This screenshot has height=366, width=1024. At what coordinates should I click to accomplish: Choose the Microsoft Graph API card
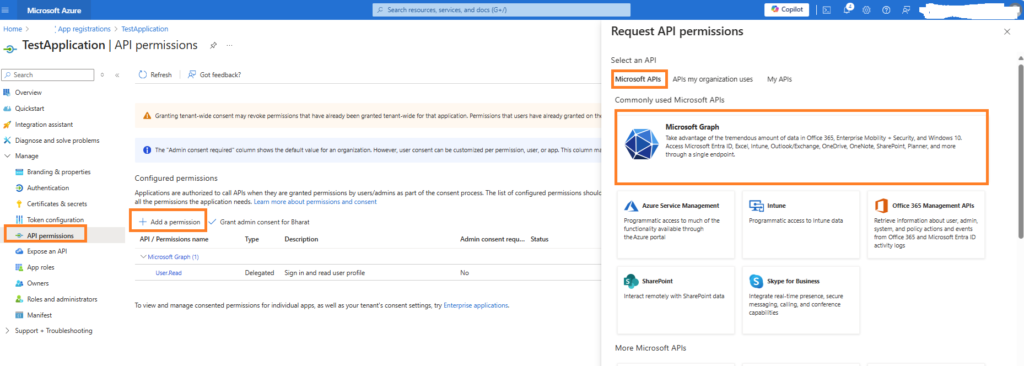click(x=801, y=147)
